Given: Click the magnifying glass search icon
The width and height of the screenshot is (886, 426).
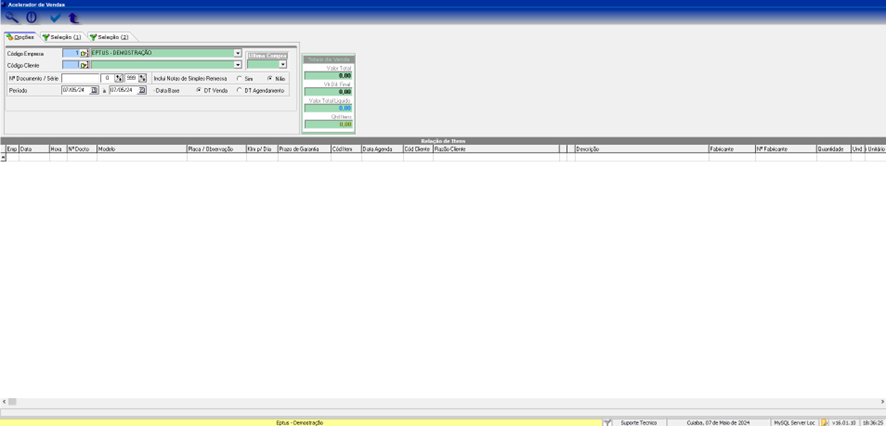Looking at the screenshot, I should point(12,18).
